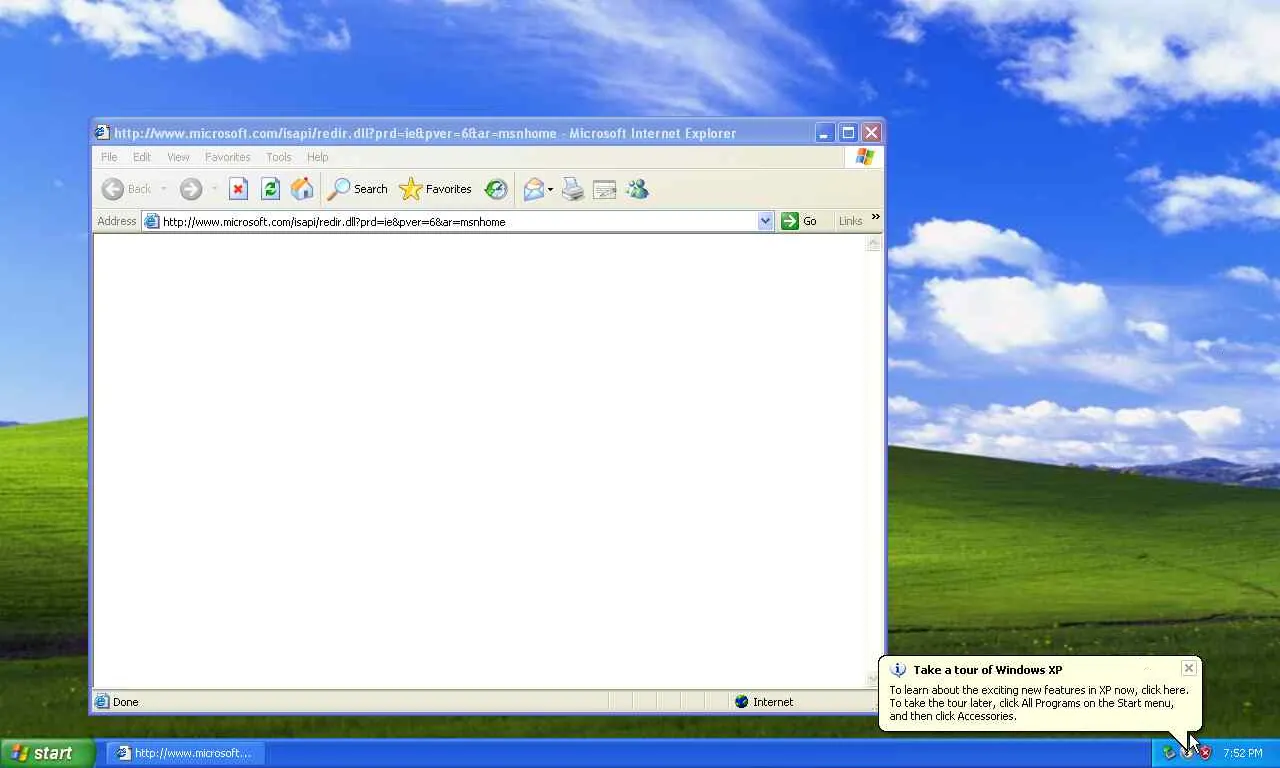Open the IE system menu icon in title bar
Image resolution: width=1280 pixels, height=768 pixels.
(x=102, y=133)
